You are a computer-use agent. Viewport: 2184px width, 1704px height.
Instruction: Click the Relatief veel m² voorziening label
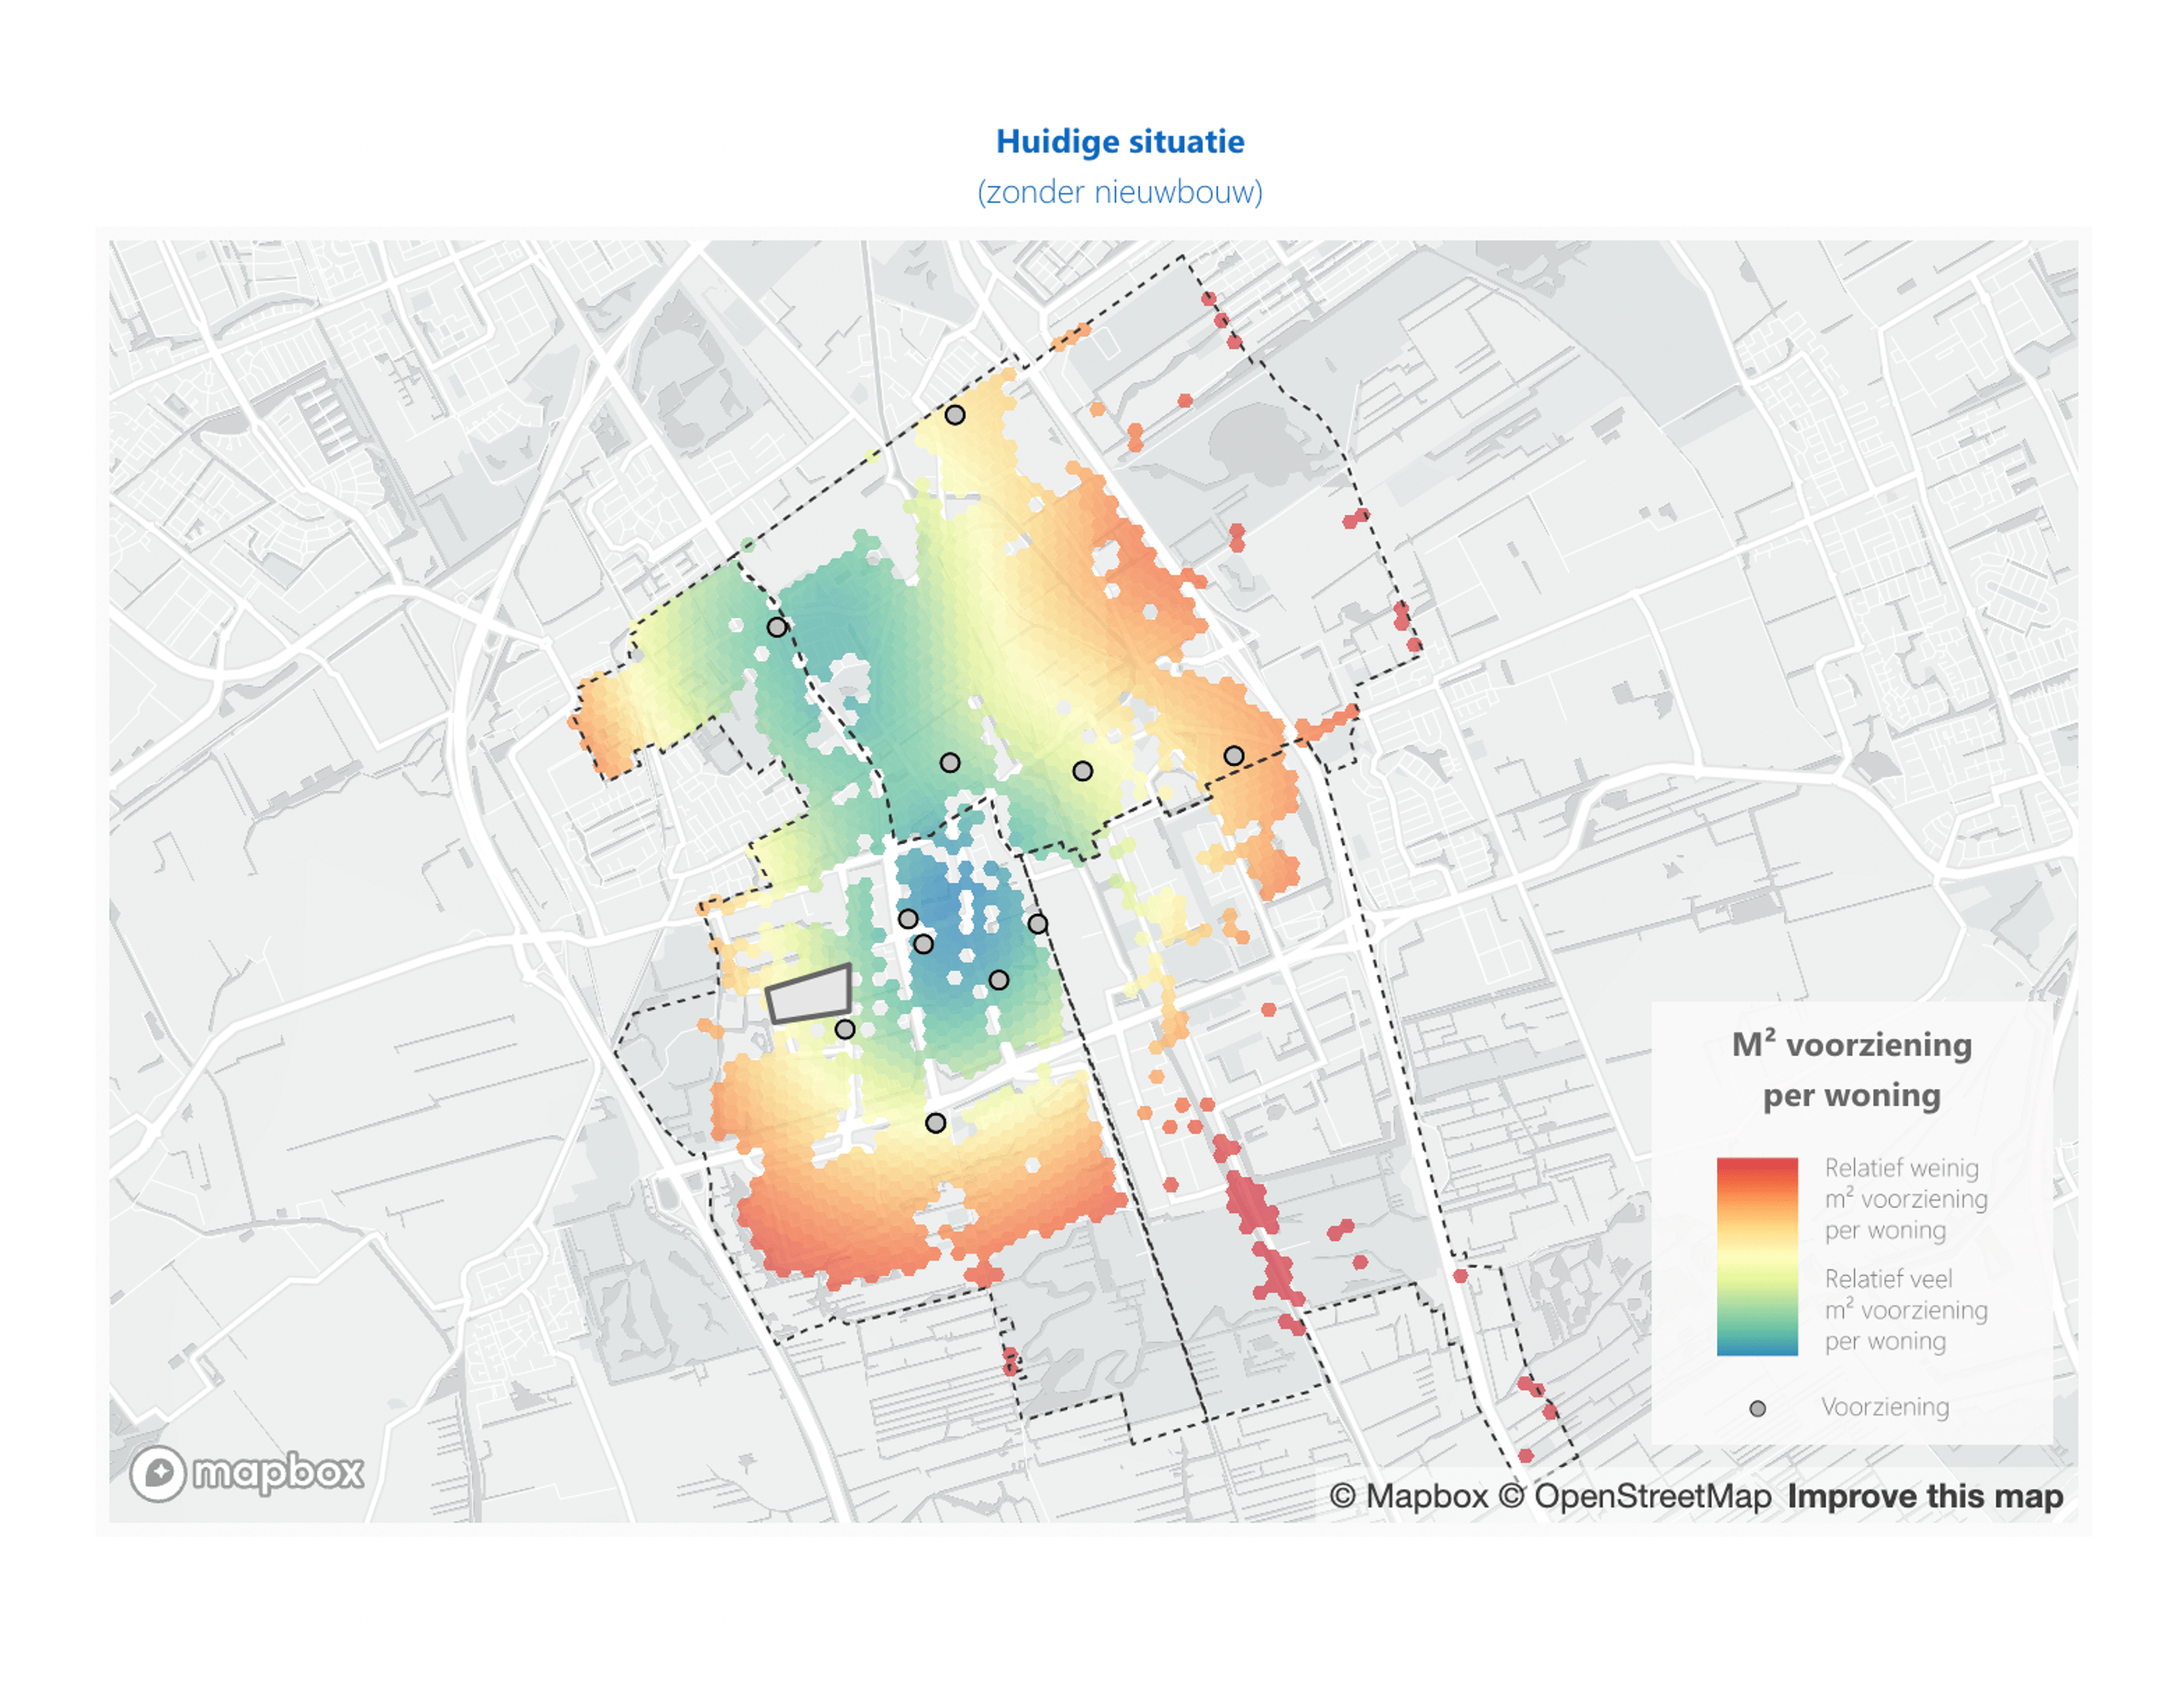click(x=1905, y=1310)
